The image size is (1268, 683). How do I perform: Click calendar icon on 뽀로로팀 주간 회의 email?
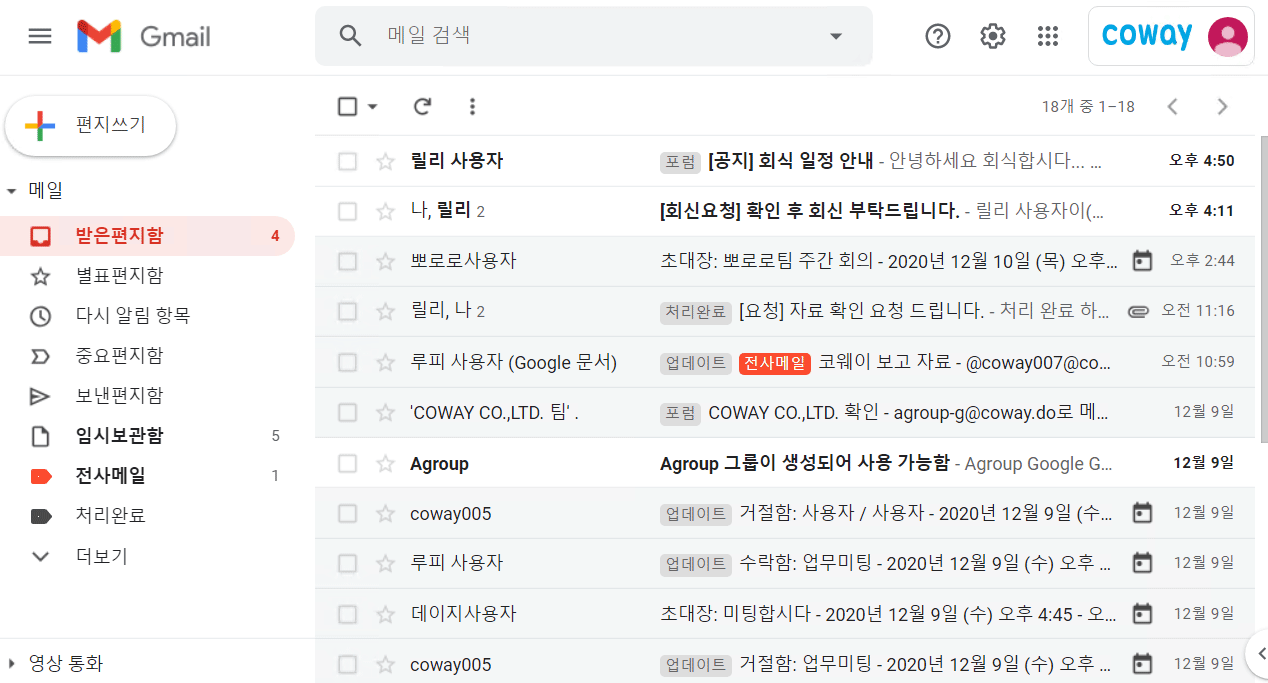[x=1142, y=261]
